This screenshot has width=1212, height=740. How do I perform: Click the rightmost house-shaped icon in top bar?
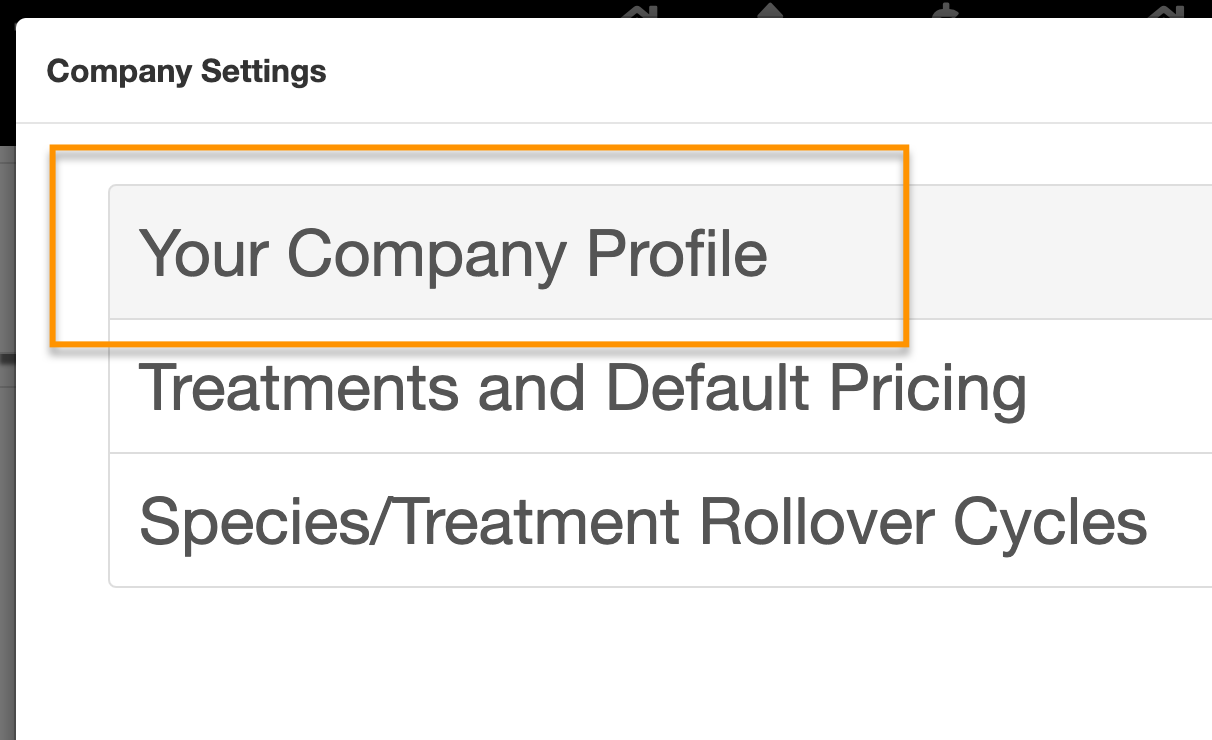point(1165,11)
